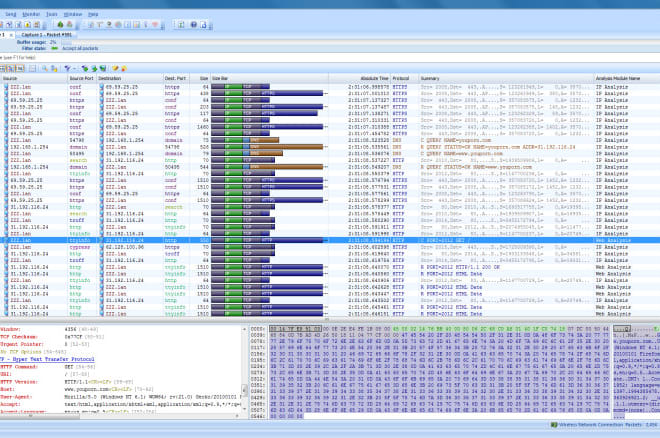Click decode pane scroll down arrow

tap(244, 410)
